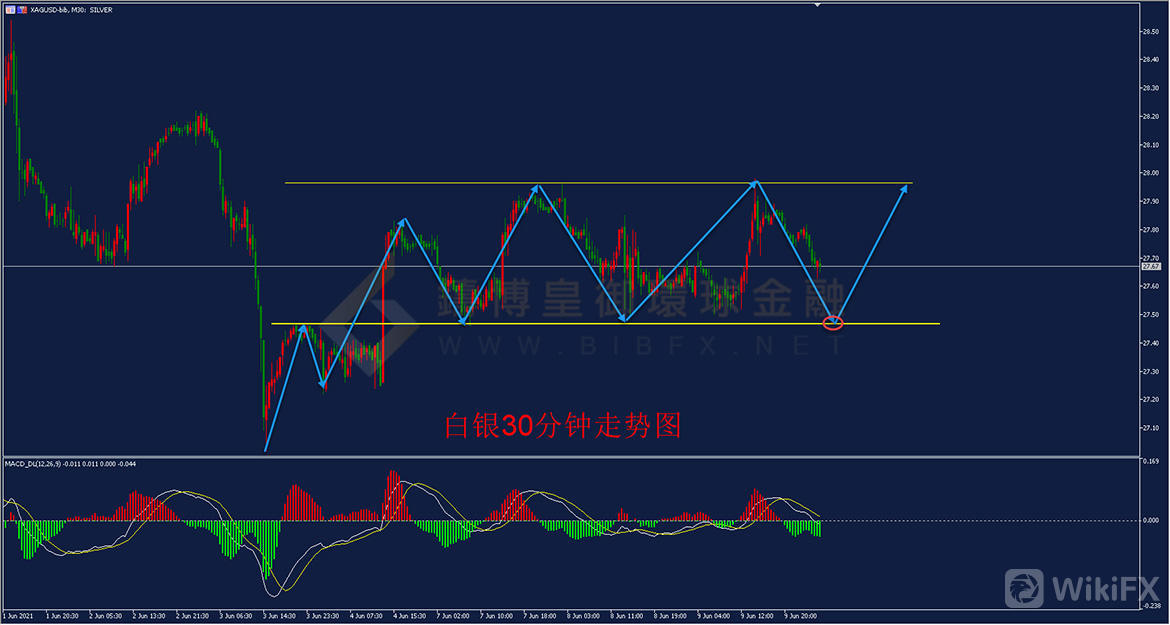Image resolution: width=1170 pixels, height=625 pixels.
Task: Click the 1 Jun 2021 date on time axis
Action: (x=20, y=616)
